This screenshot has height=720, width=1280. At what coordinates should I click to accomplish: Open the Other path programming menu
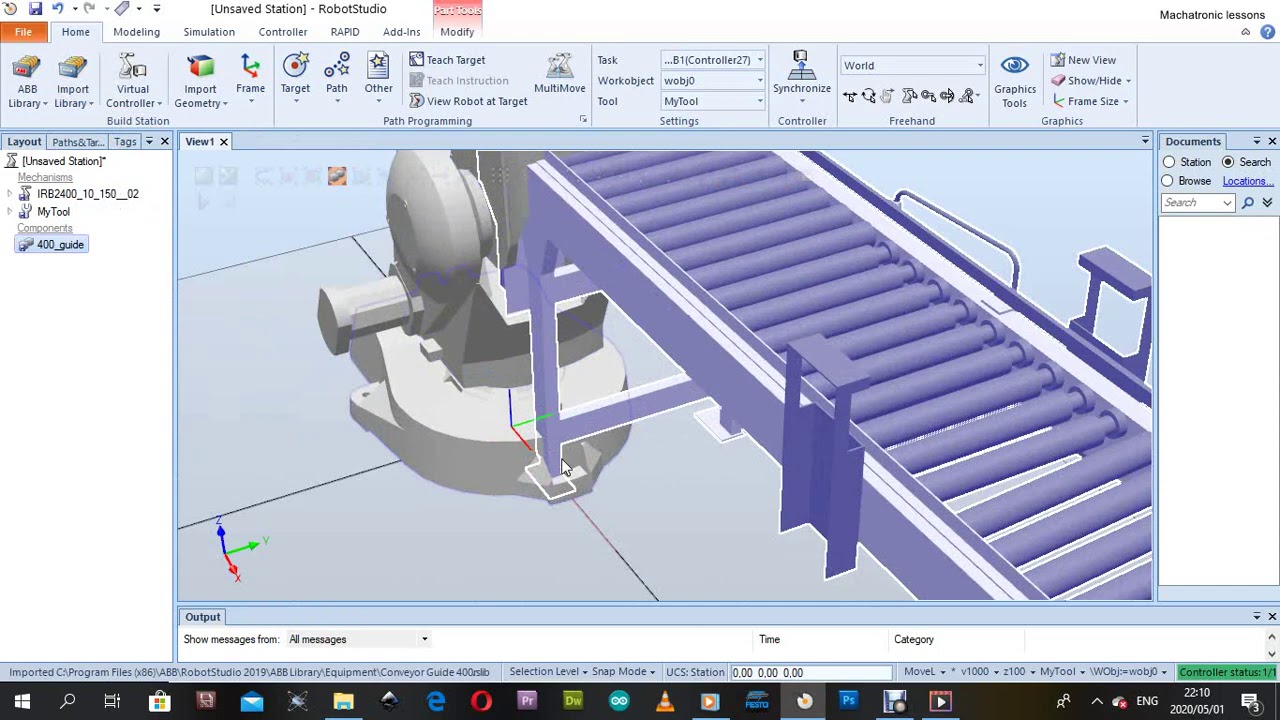tap(378, 75)
